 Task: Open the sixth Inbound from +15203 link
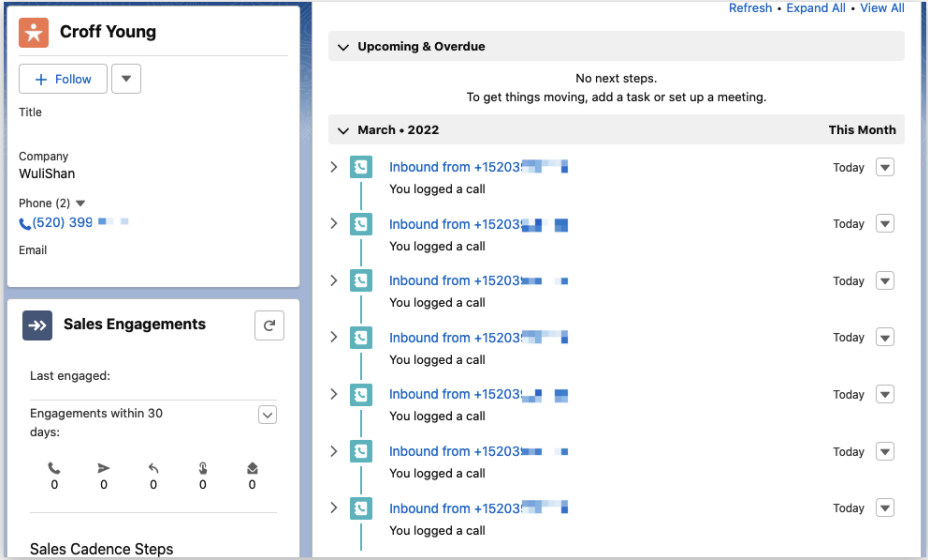tap(478, 451)
